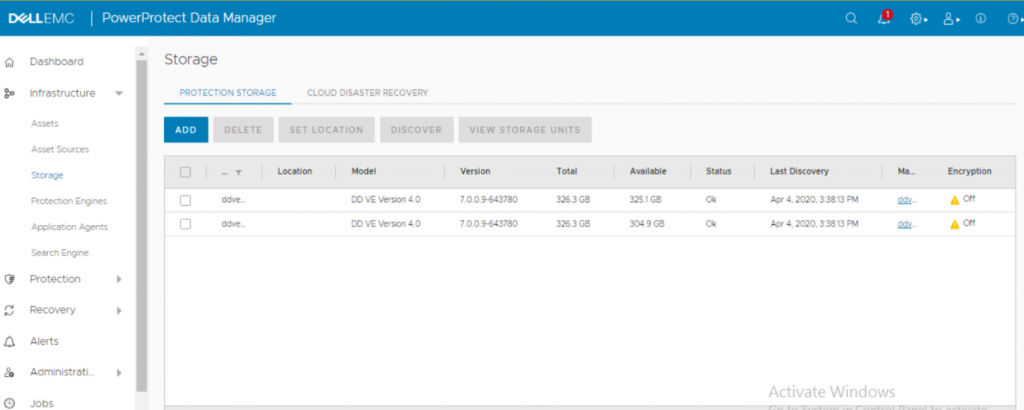This screenshot has width=1024, height=410.
Task: Open Application Agents in sidebar
Action: point(69,227)
